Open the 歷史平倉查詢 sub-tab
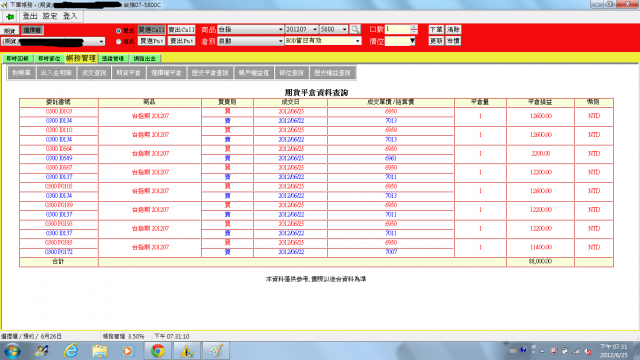Screen dimensions: 640x360 coord(210,73)
